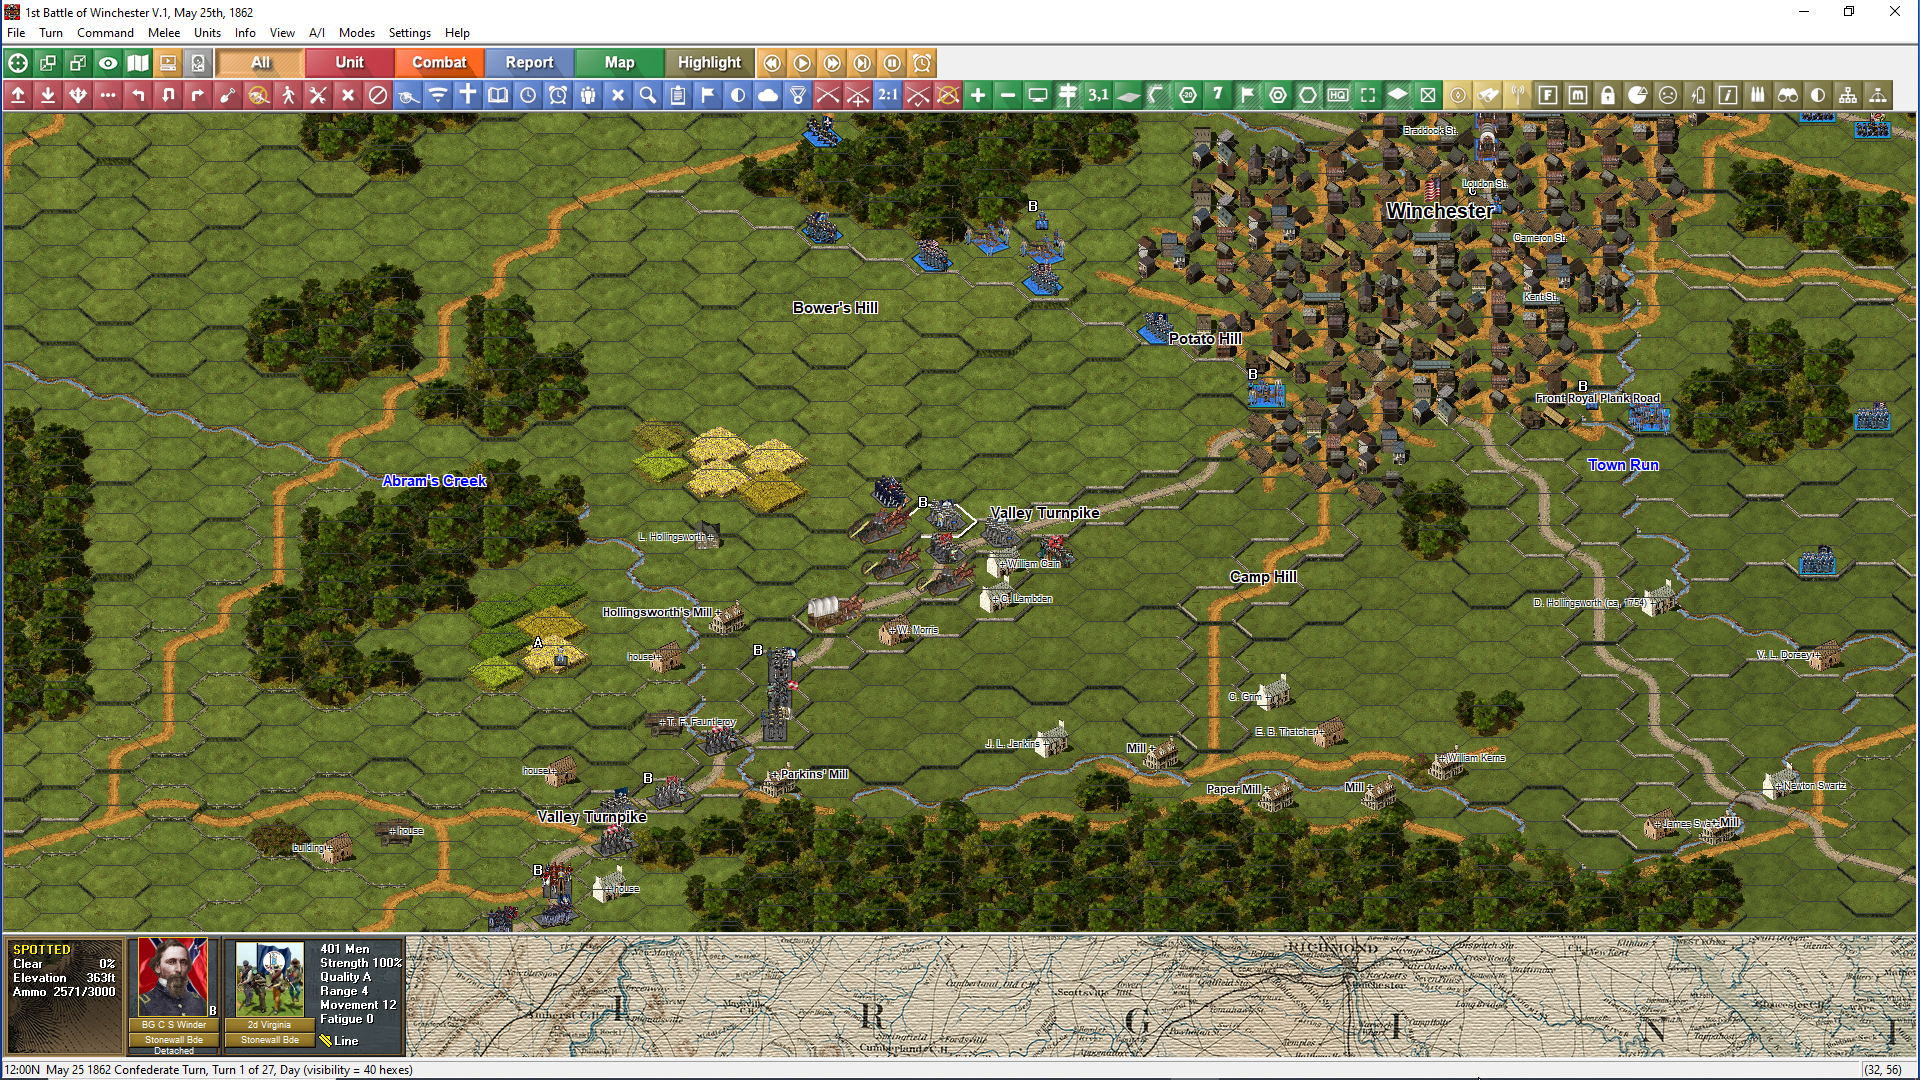The image size is (1920, 1080).
Task: Click the fast-forward replay button
Action: coord(832,63)
